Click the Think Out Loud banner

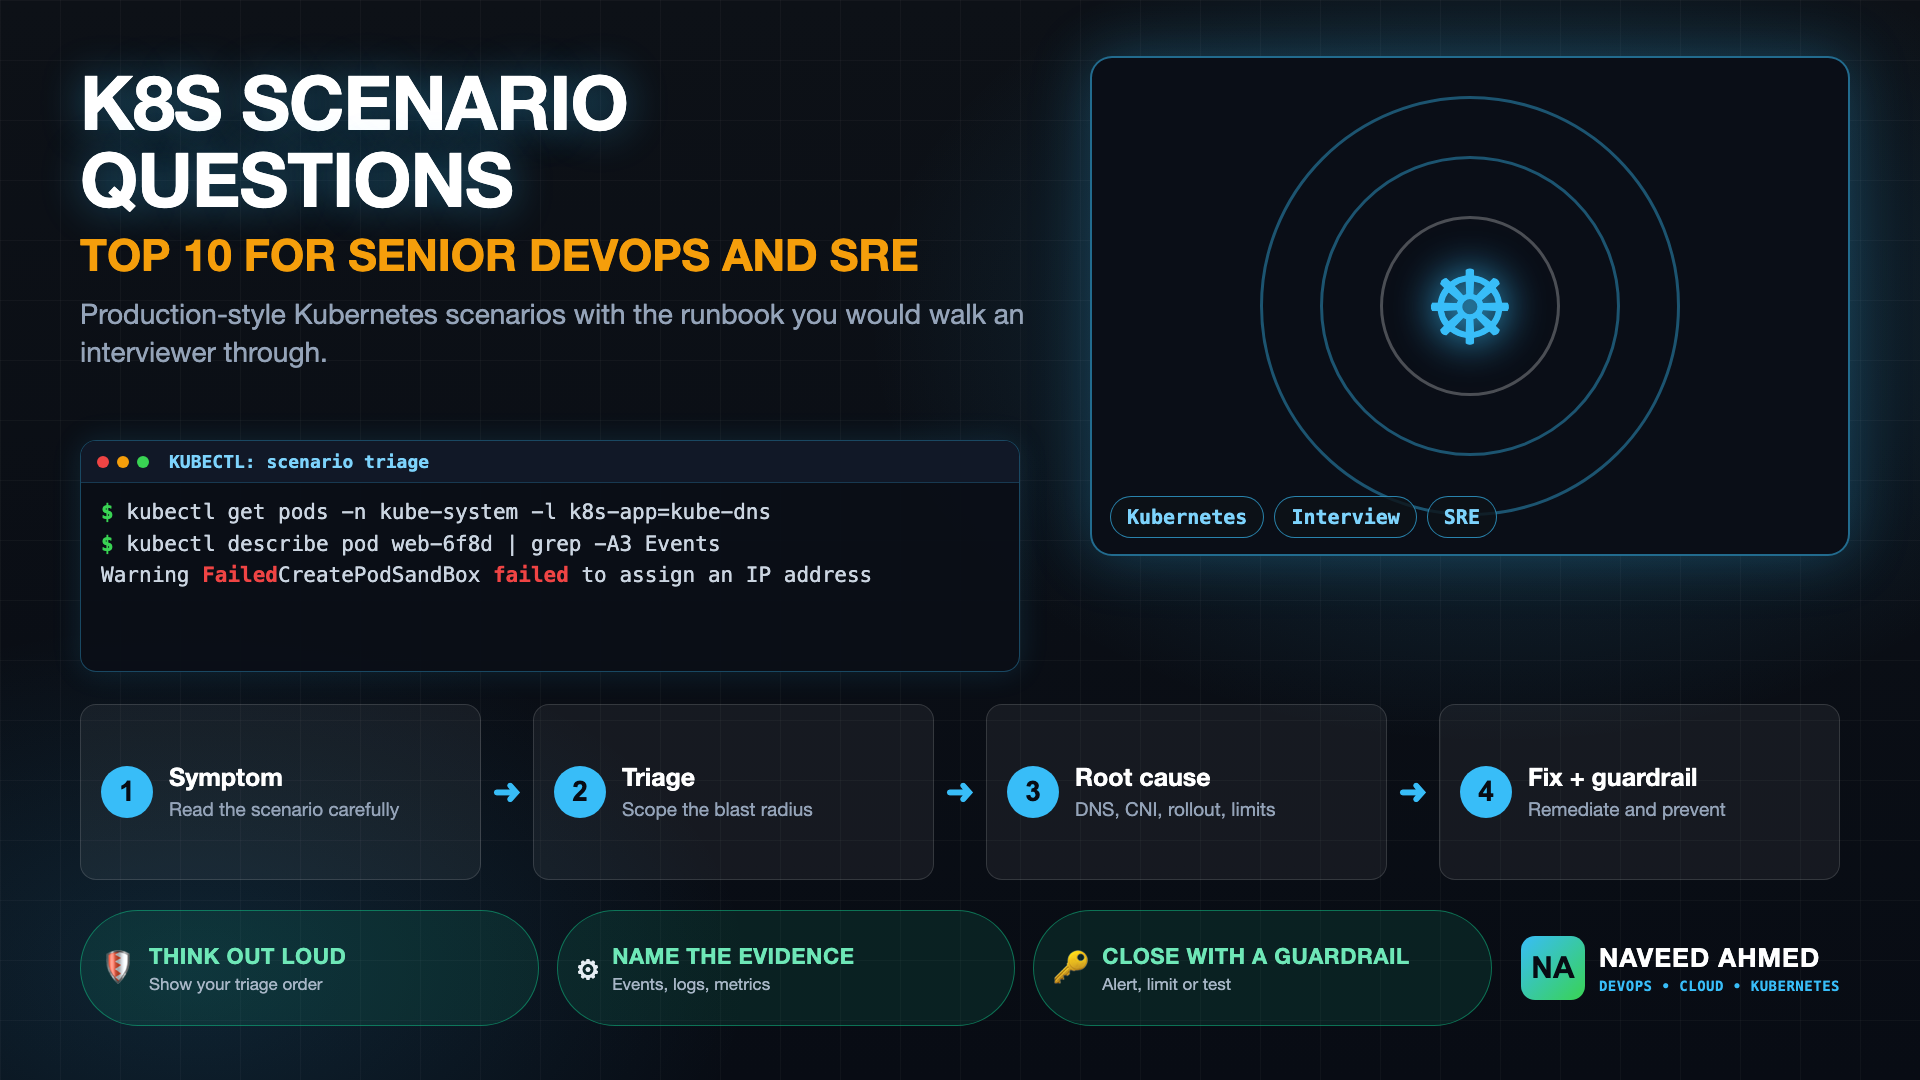point(309,968)
